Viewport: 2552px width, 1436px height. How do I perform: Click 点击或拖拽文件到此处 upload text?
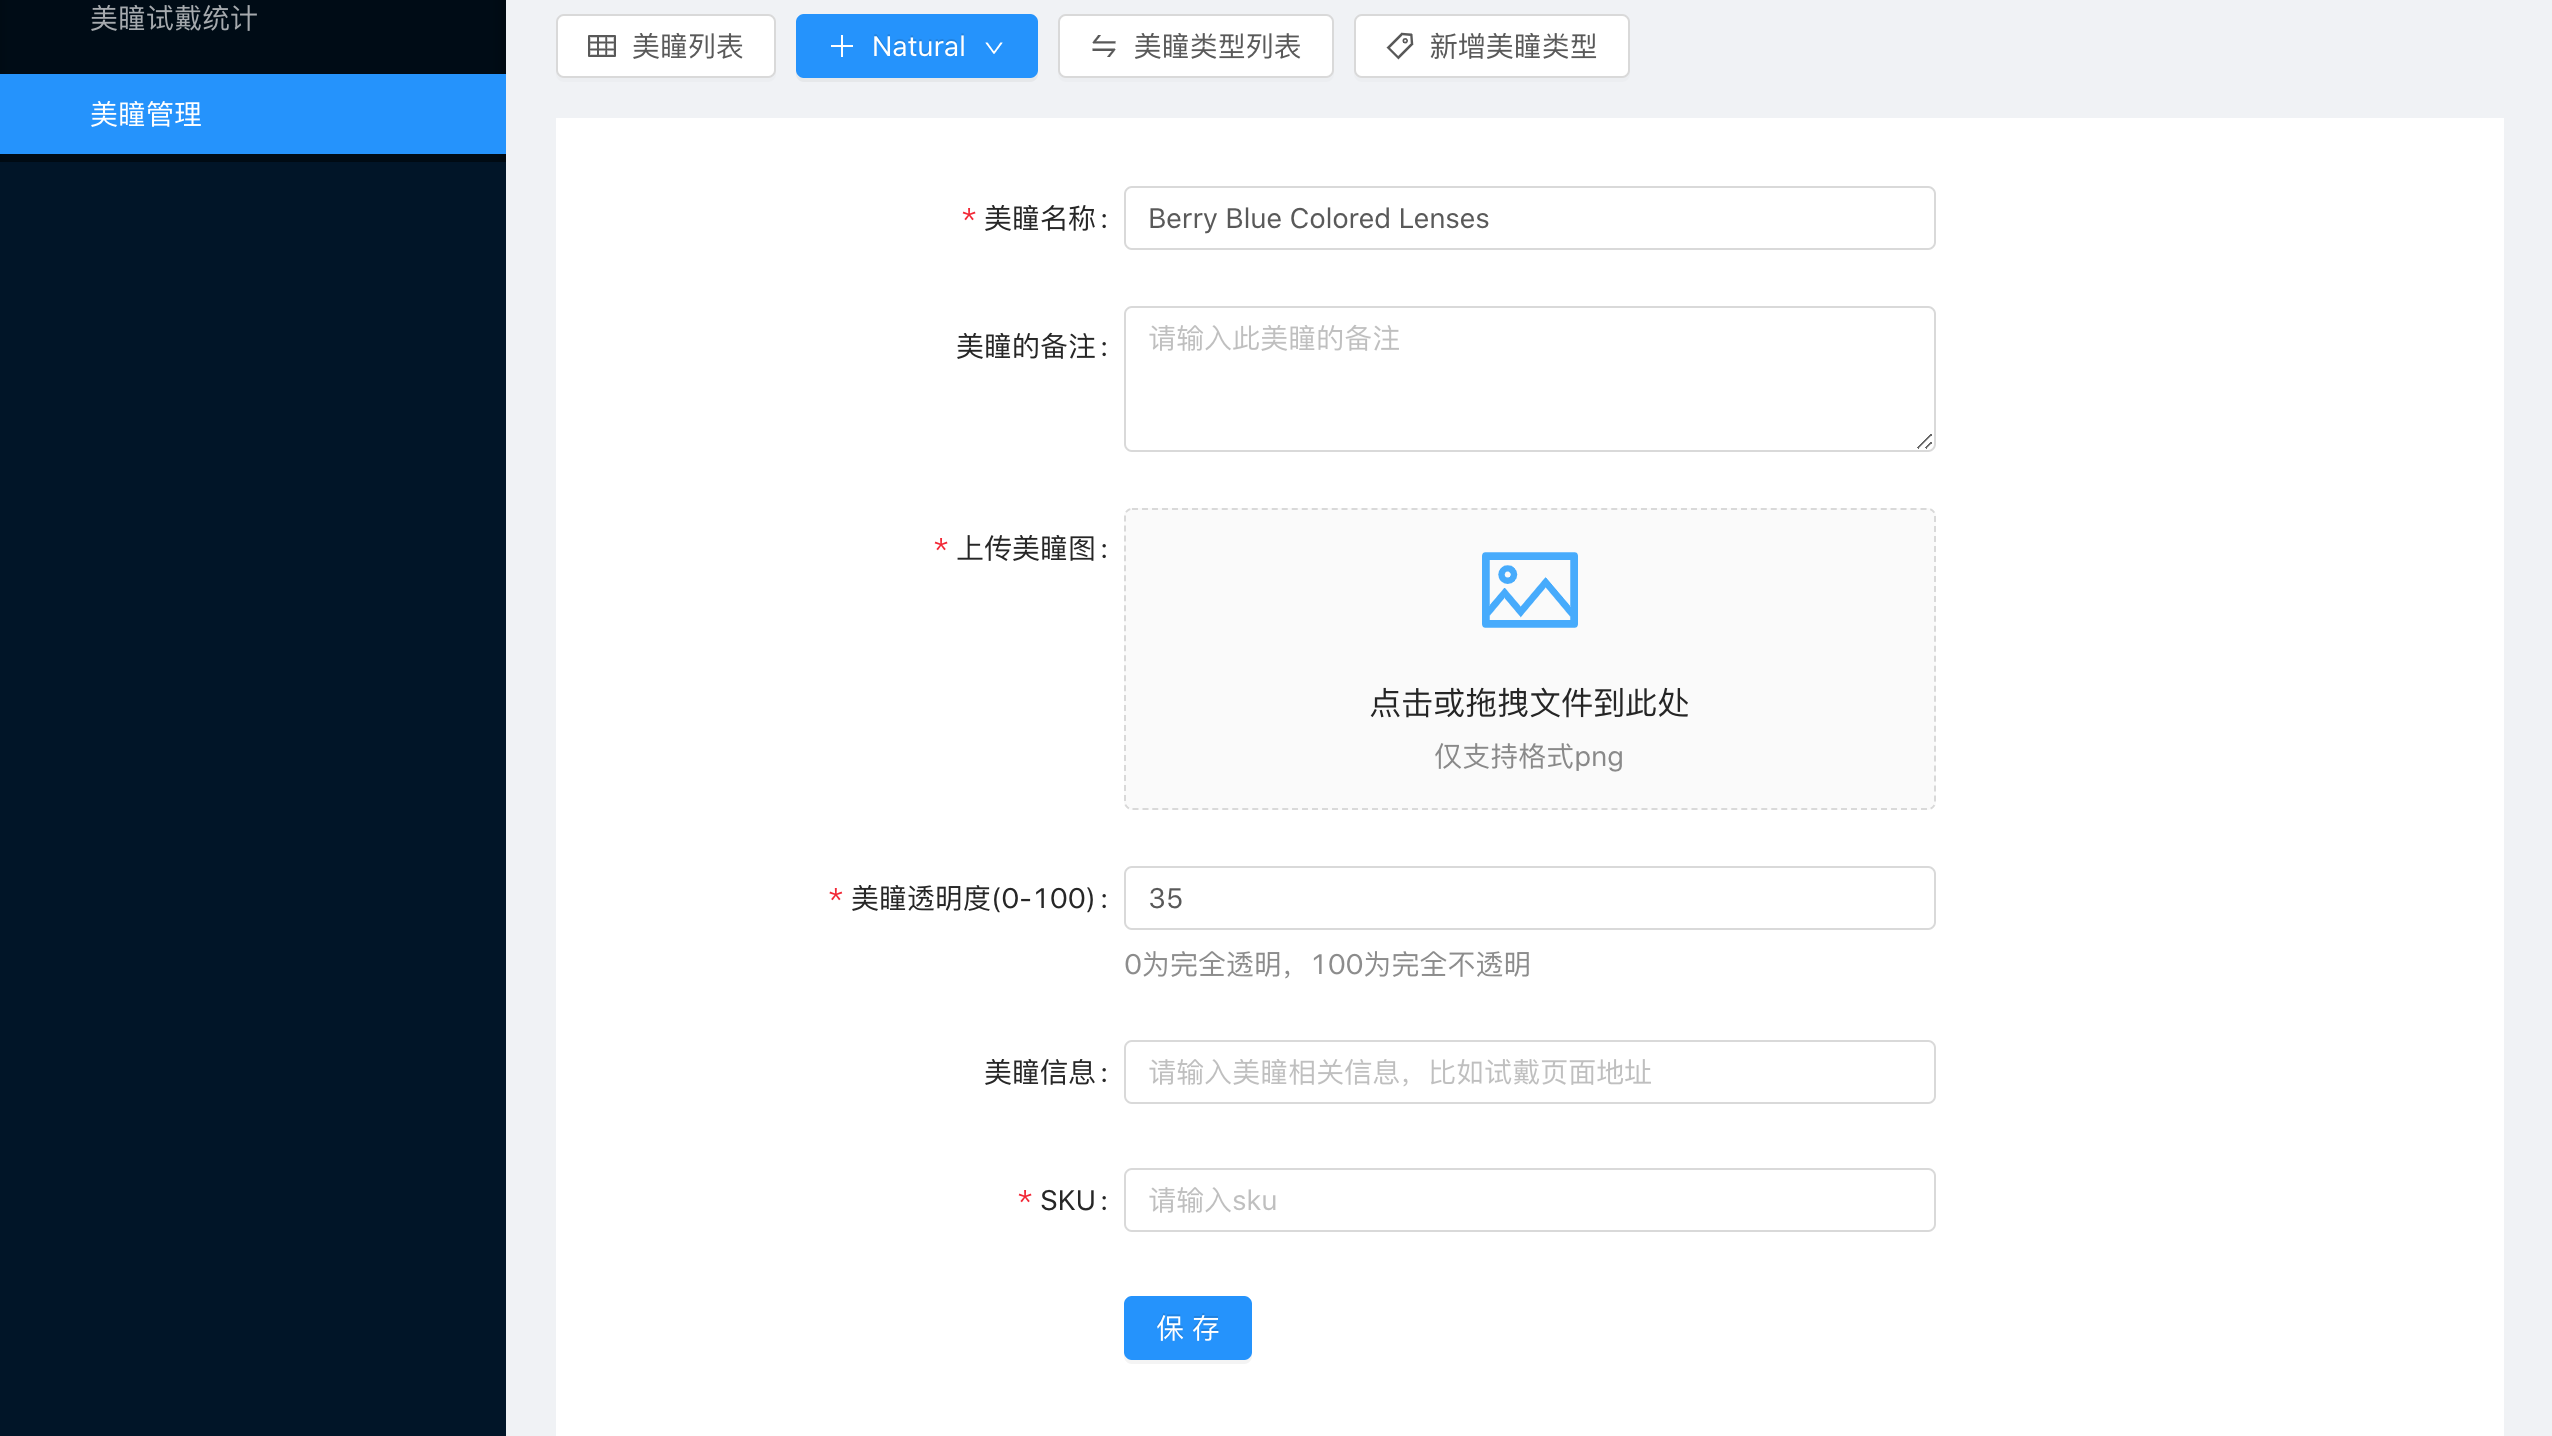(1529, 703)
